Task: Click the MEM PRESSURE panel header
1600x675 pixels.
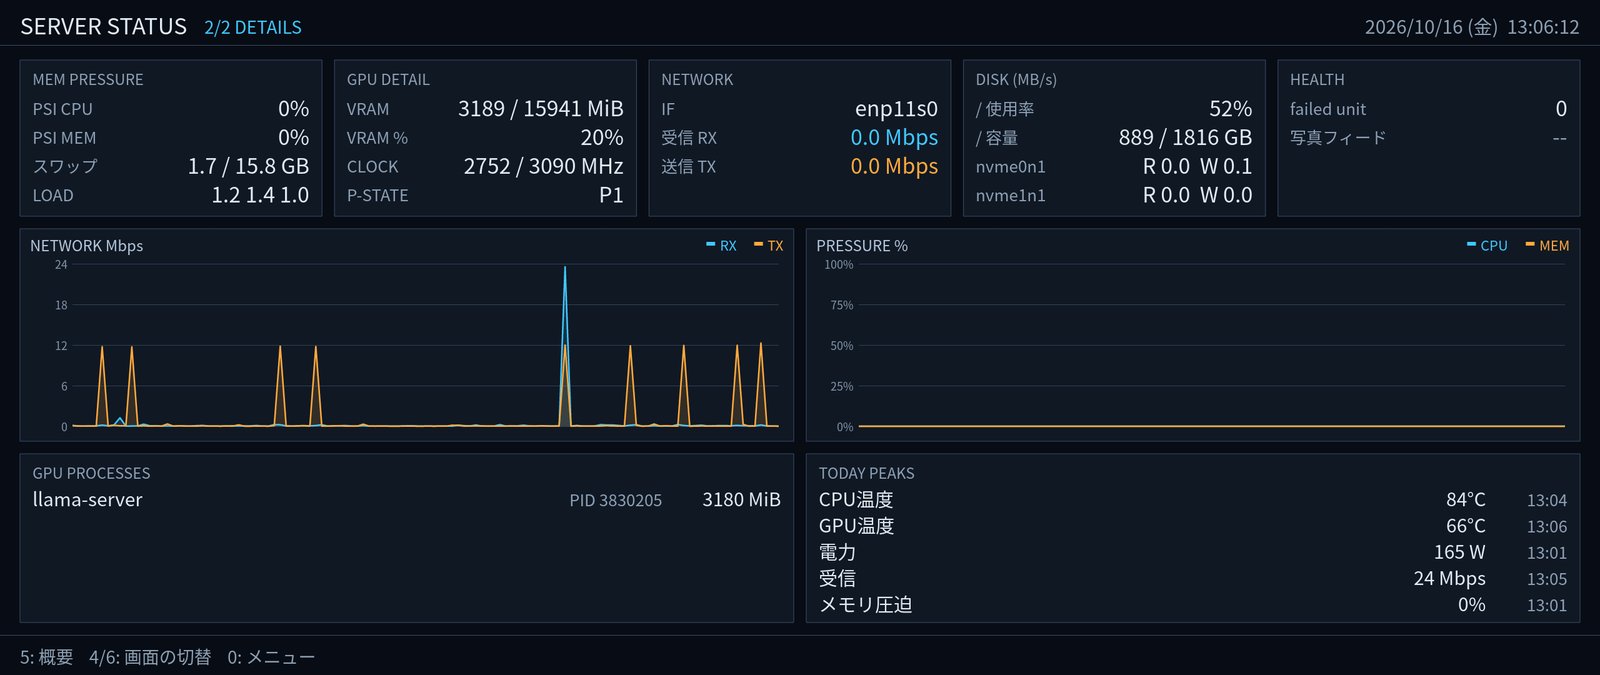Action: click(88, 80)
